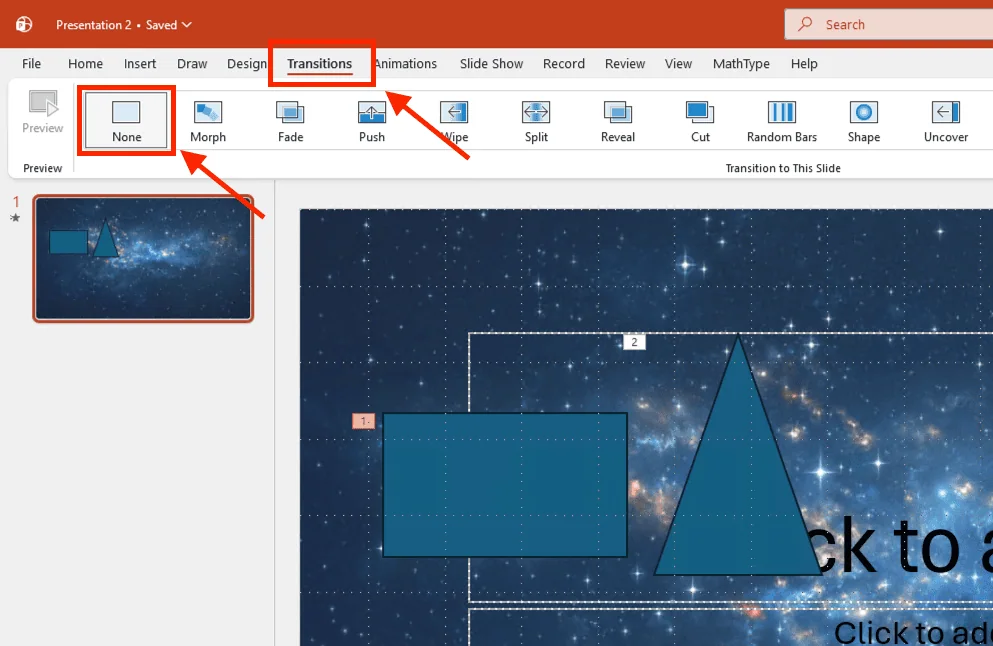Image resolution: width=993 pixels, height=646 pixels.
Task: Apply the Split transition
Action: click(x=536, y=122)
